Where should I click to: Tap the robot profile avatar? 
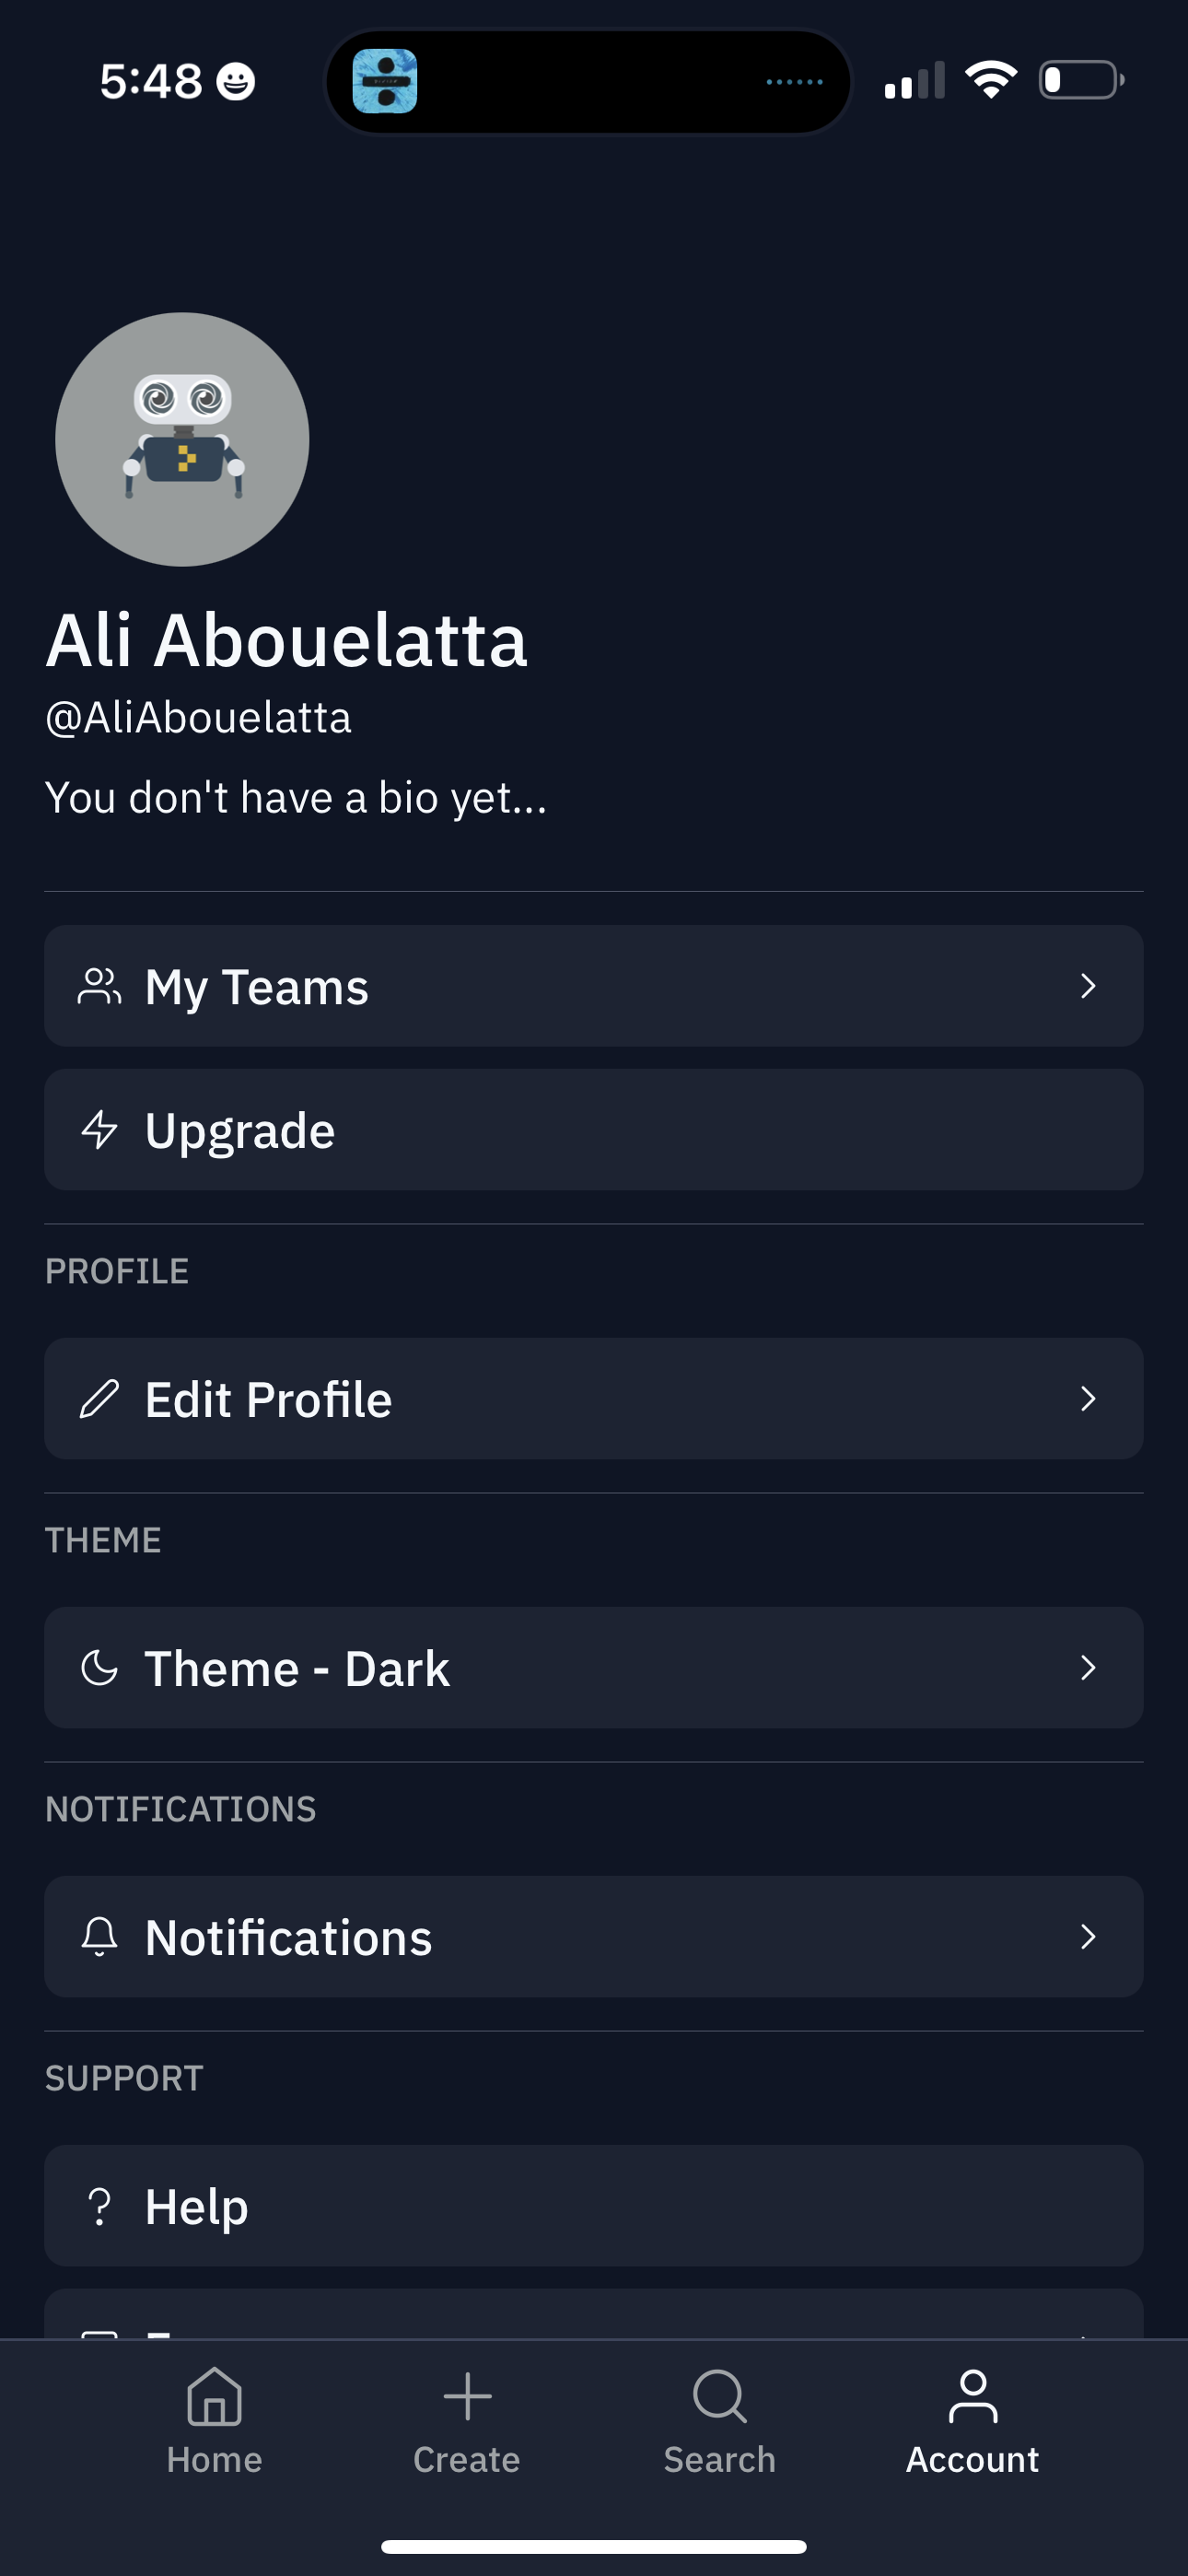pyautogui.click(x=182, y=440)
